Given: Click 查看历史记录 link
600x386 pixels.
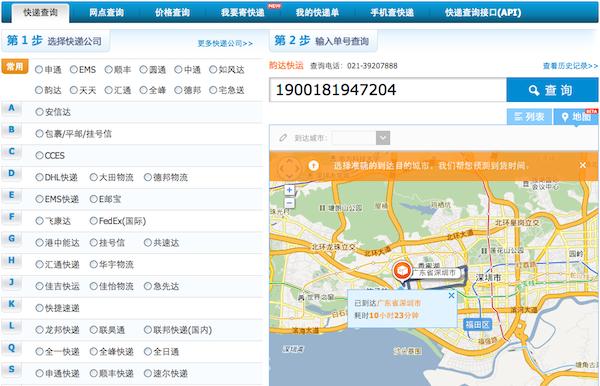Looking at the screenshot, I should click(570, 66).
